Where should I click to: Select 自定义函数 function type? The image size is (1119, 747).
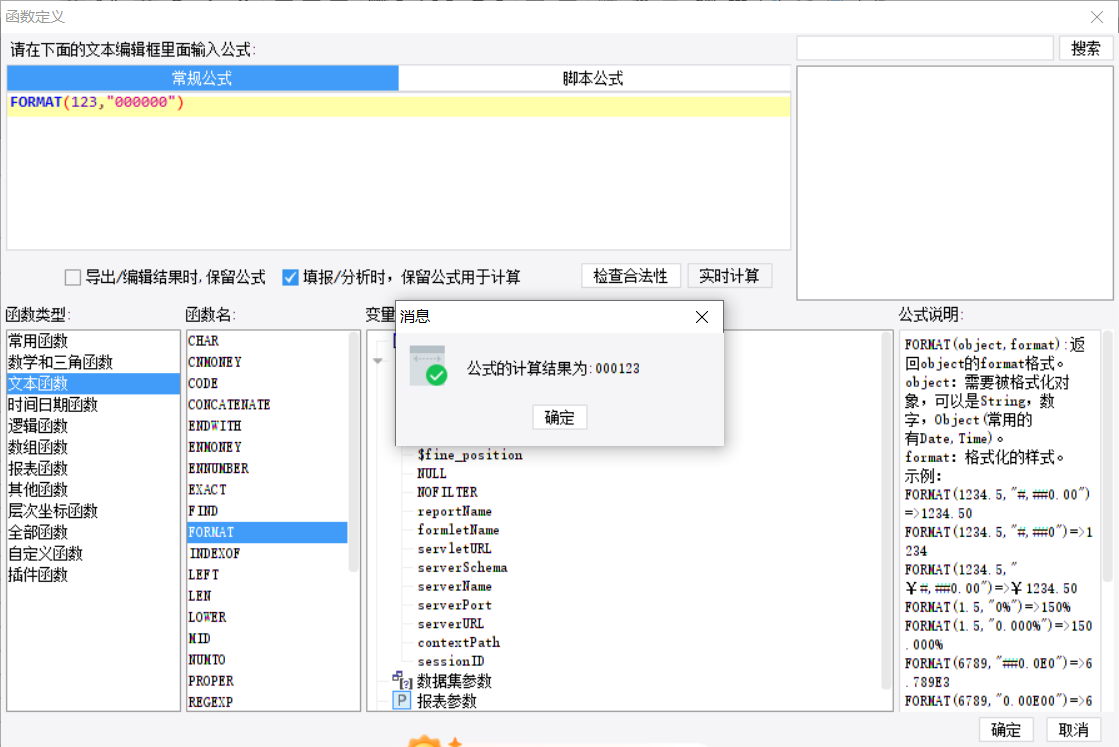click(93, 554)
